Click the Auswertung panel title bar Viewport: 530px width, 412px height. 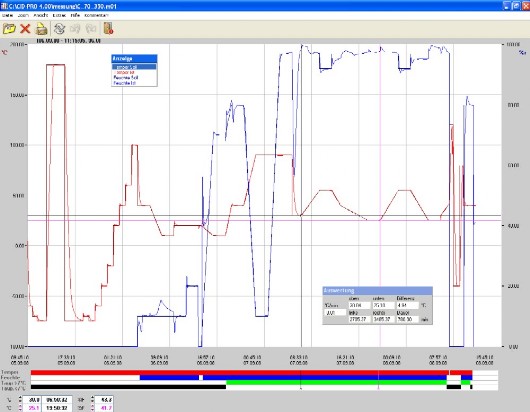[377, 291]
